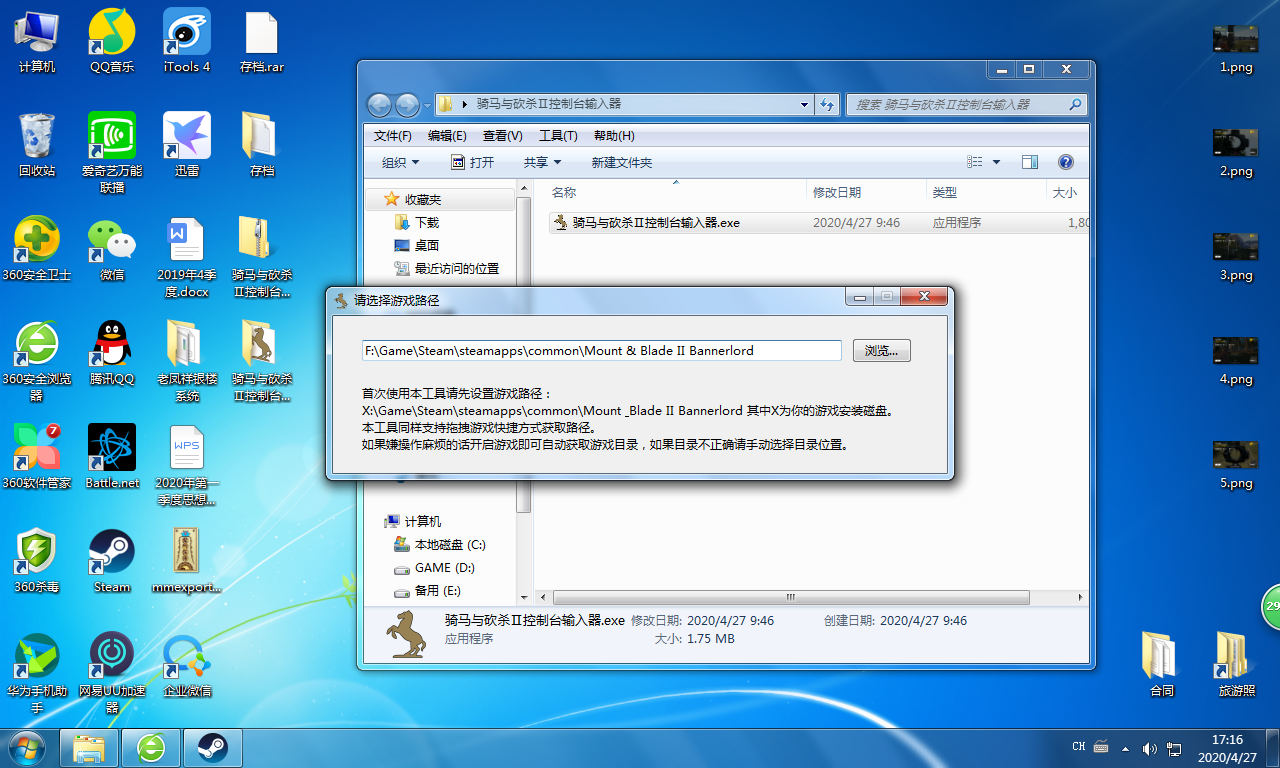Launch the 迅雷 desktop shortcut

tap(187, 144)
